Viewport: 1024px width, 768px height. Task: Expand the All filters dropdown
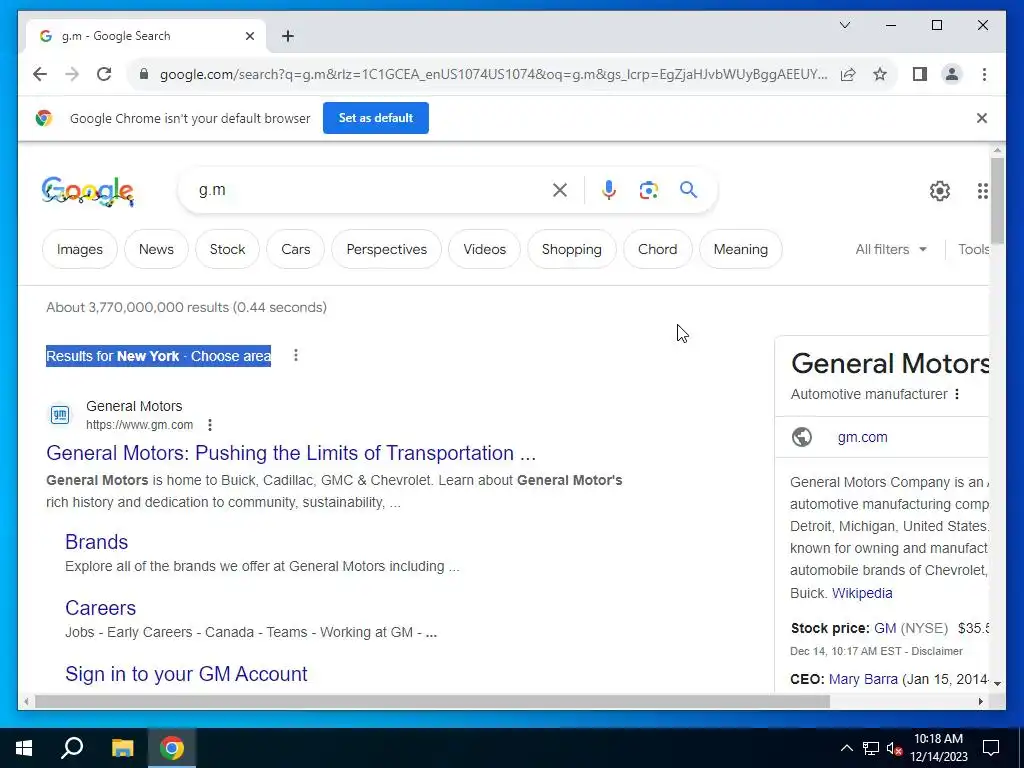pos(891,249)
